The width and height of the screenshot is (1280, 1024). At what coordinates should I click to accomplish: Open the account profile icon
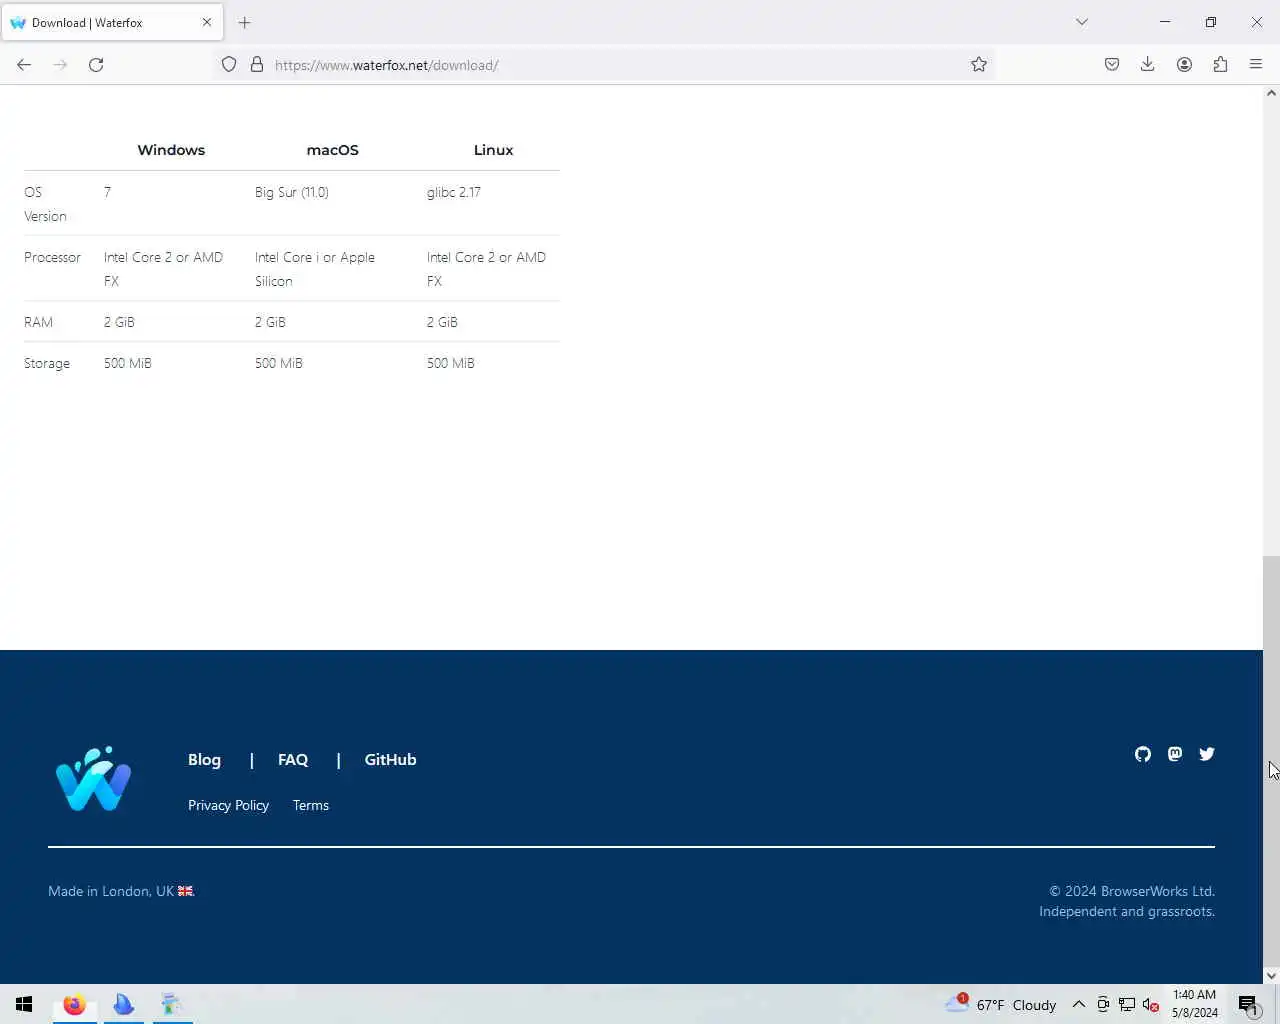click(x=1184, y=65)
